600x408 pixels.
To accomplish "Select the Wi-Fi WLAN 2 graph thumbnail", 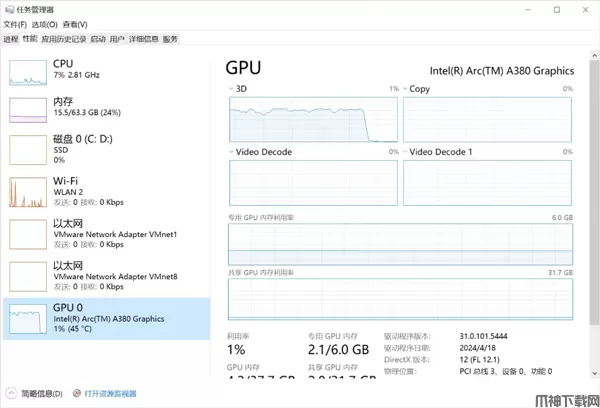I will coord(27,191).
